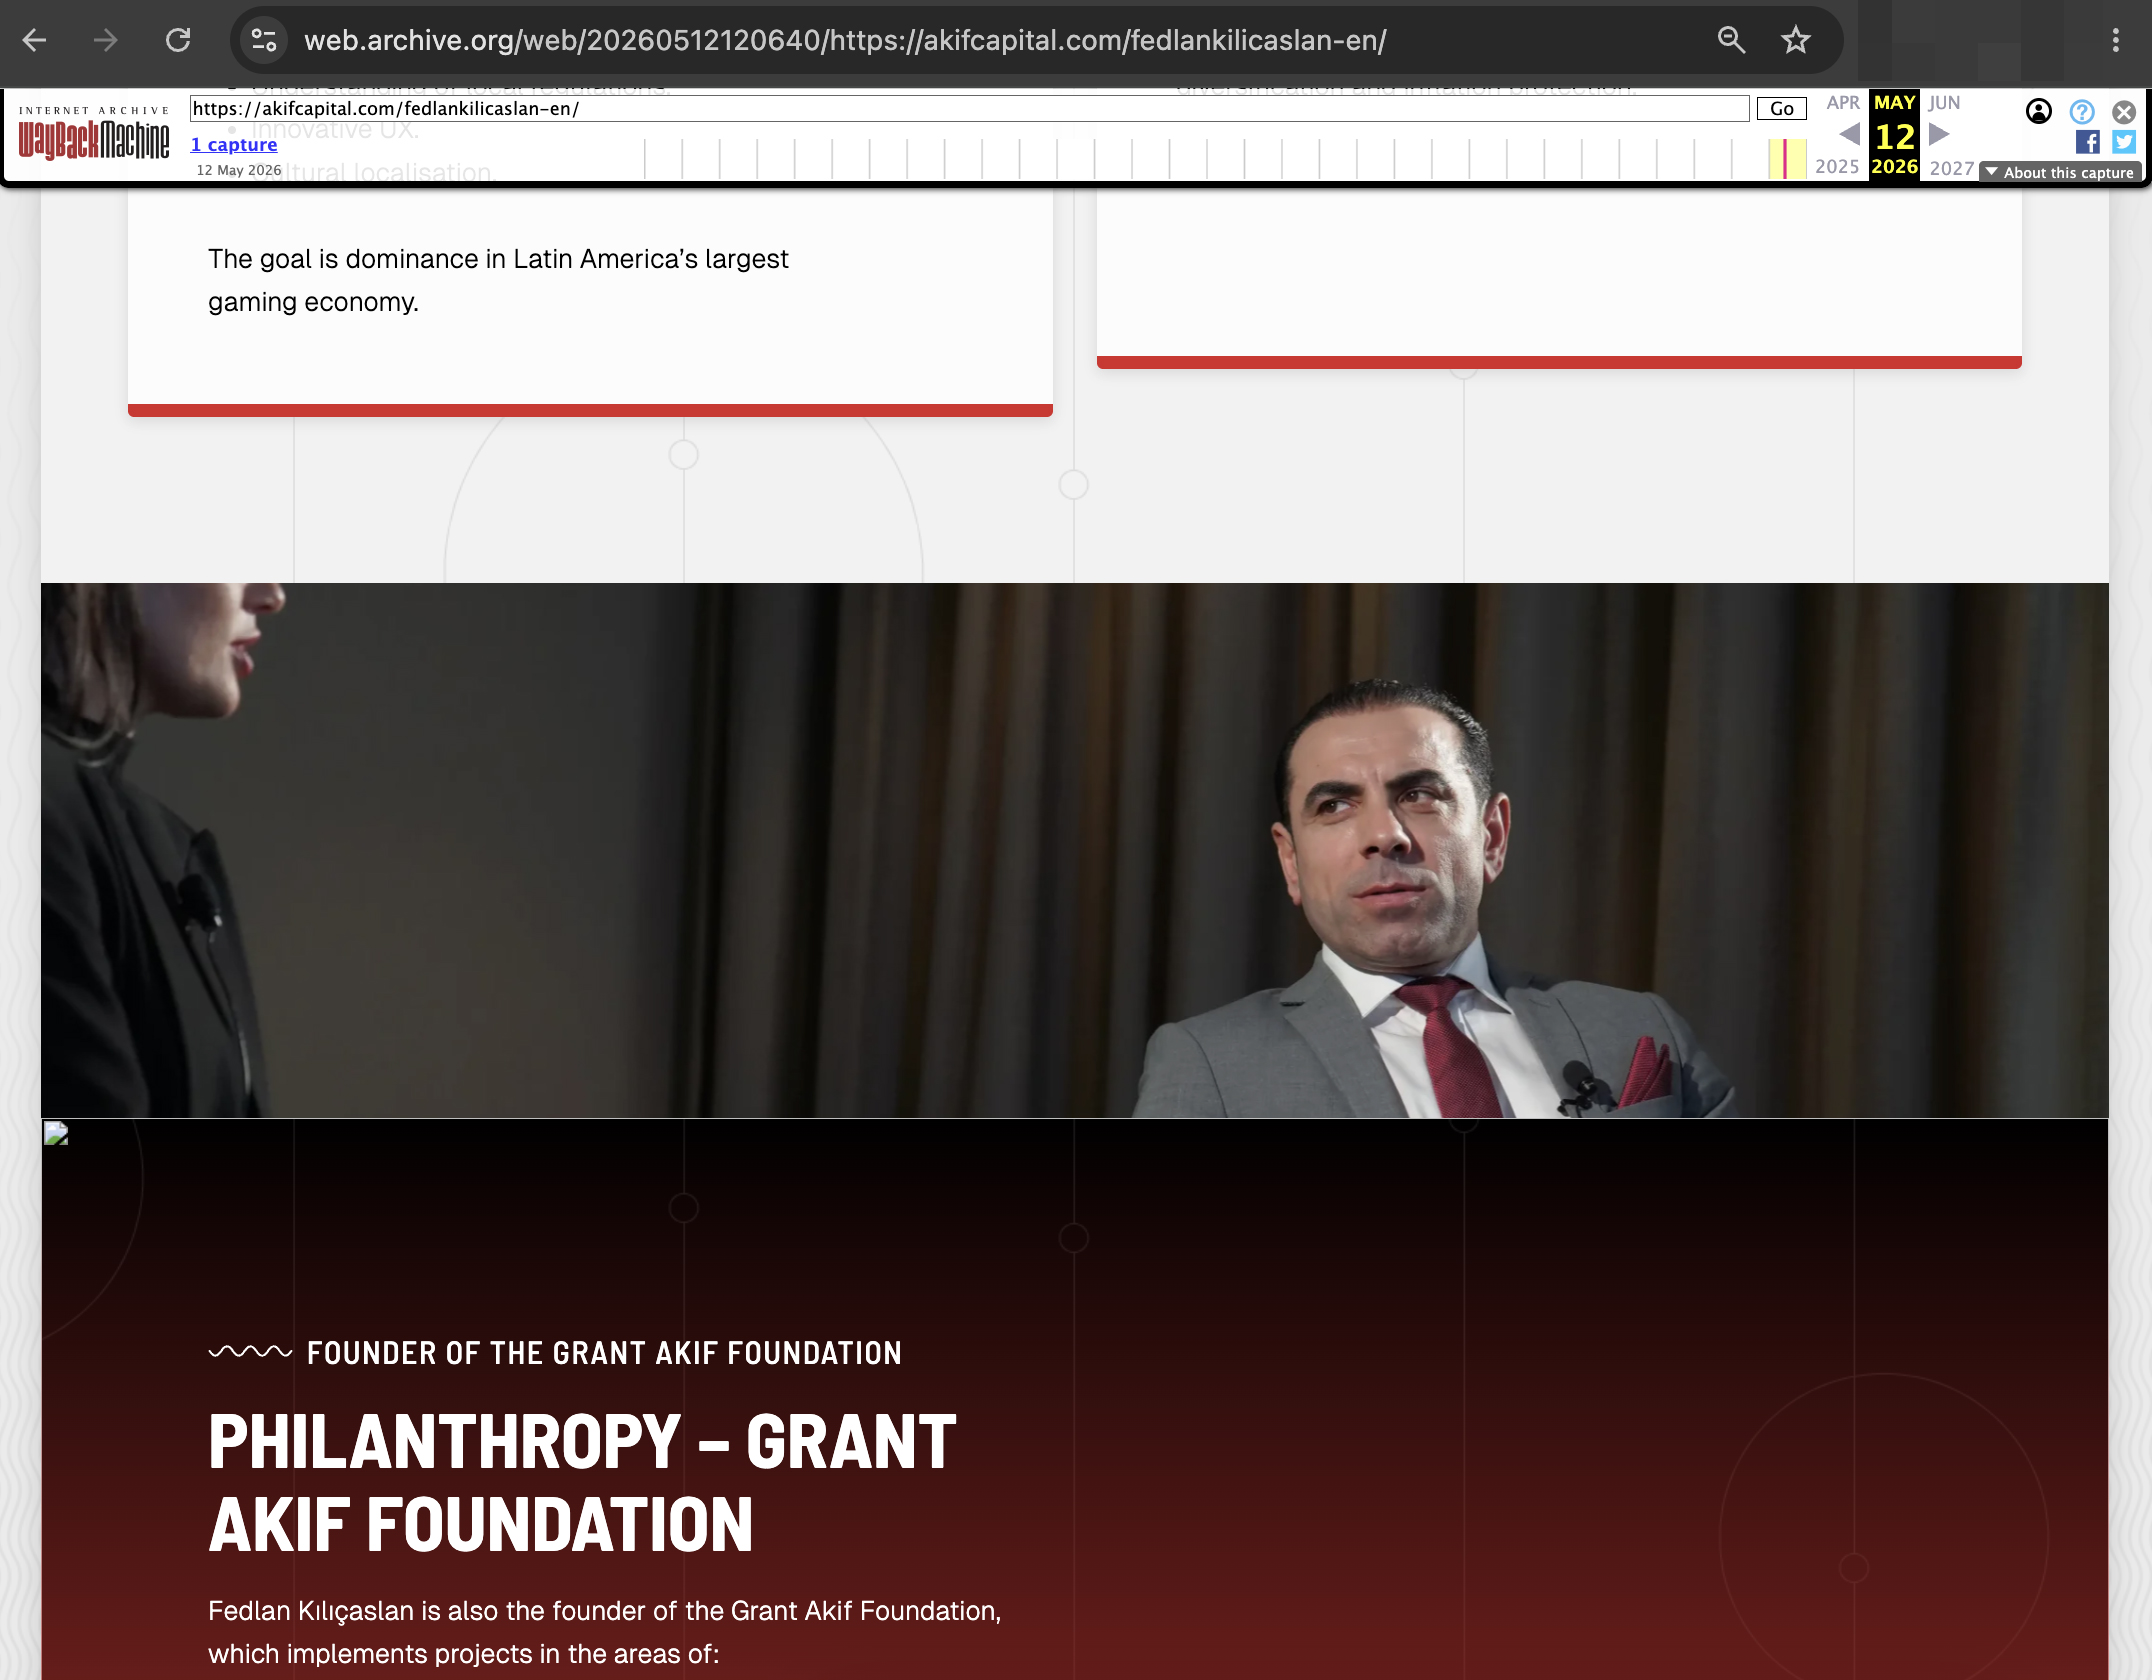Open the Wayback user account icon
The image size is (2152, 1680).
coord(2038,111)
